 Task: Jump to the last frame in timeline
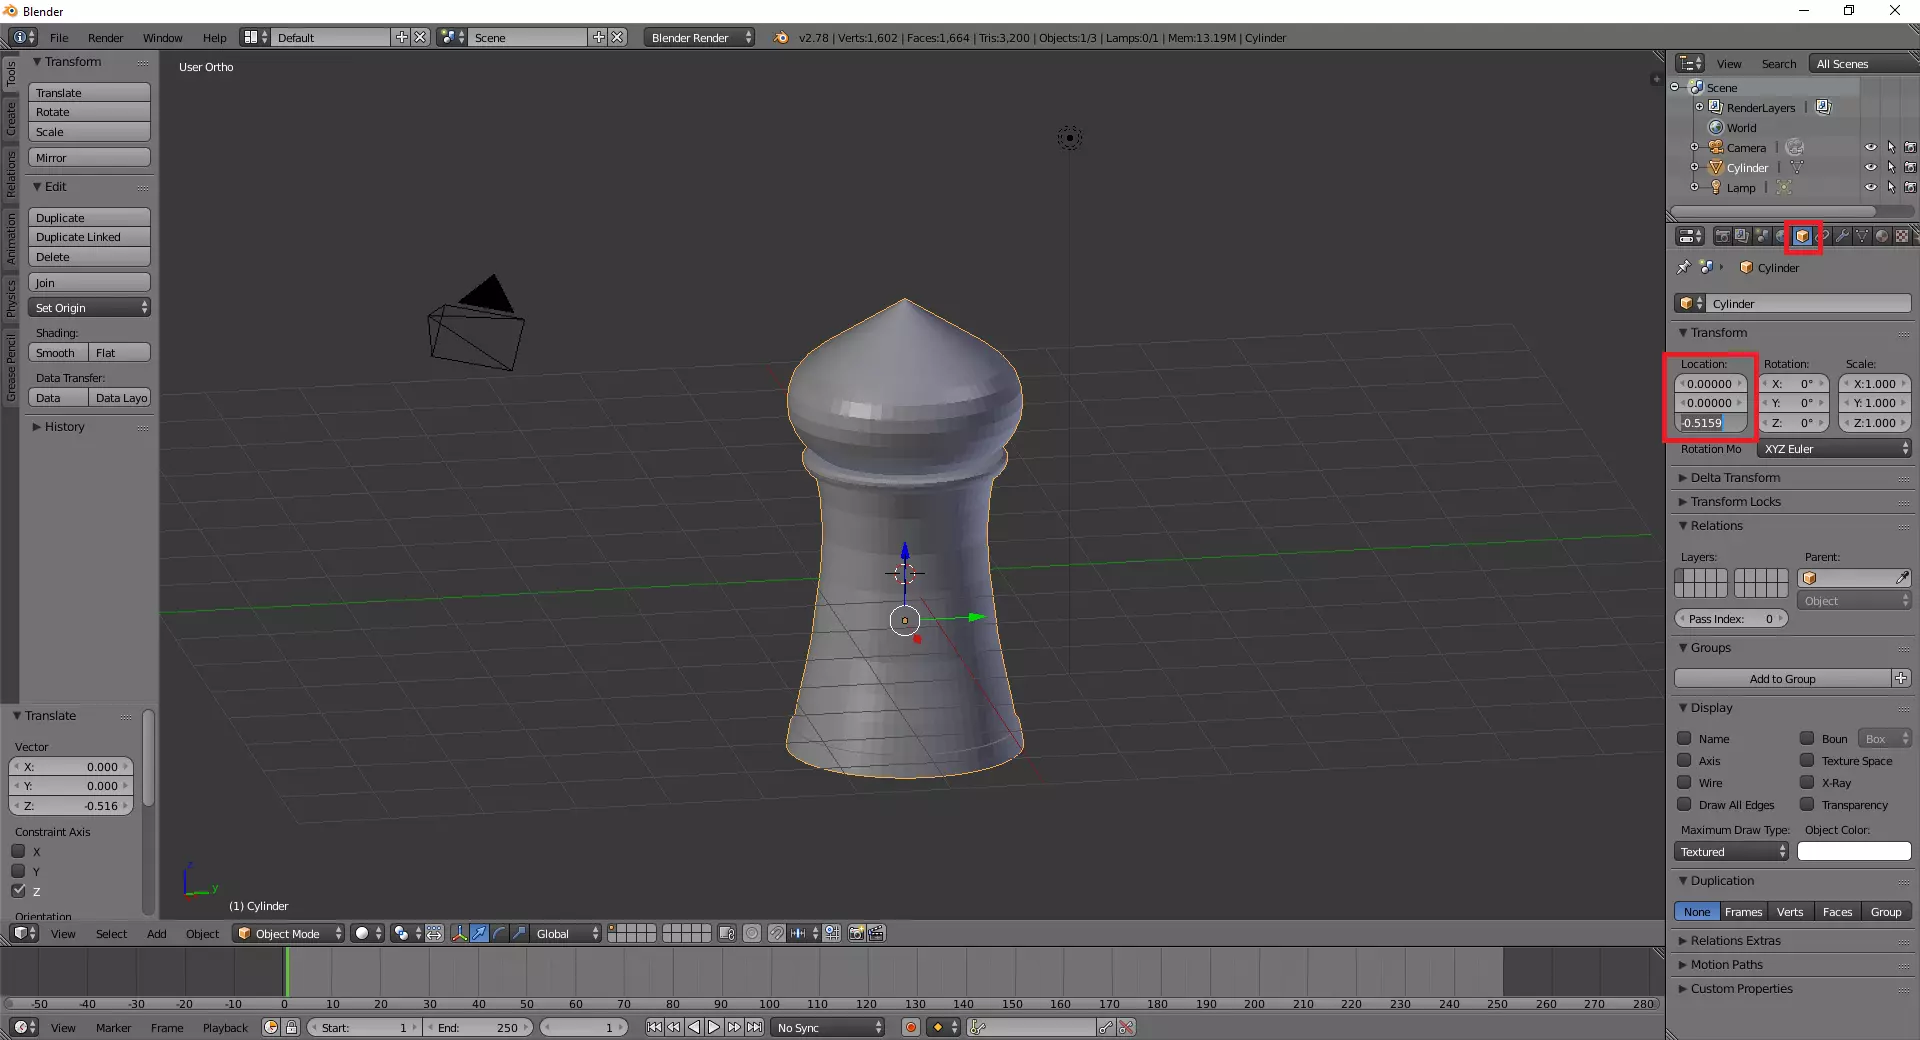[x=755, y=1027]
